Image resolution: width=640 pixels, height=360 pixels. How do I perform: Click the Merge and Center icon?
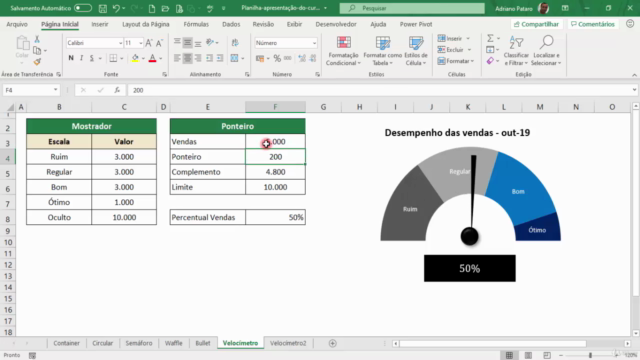tap(234, 58)
